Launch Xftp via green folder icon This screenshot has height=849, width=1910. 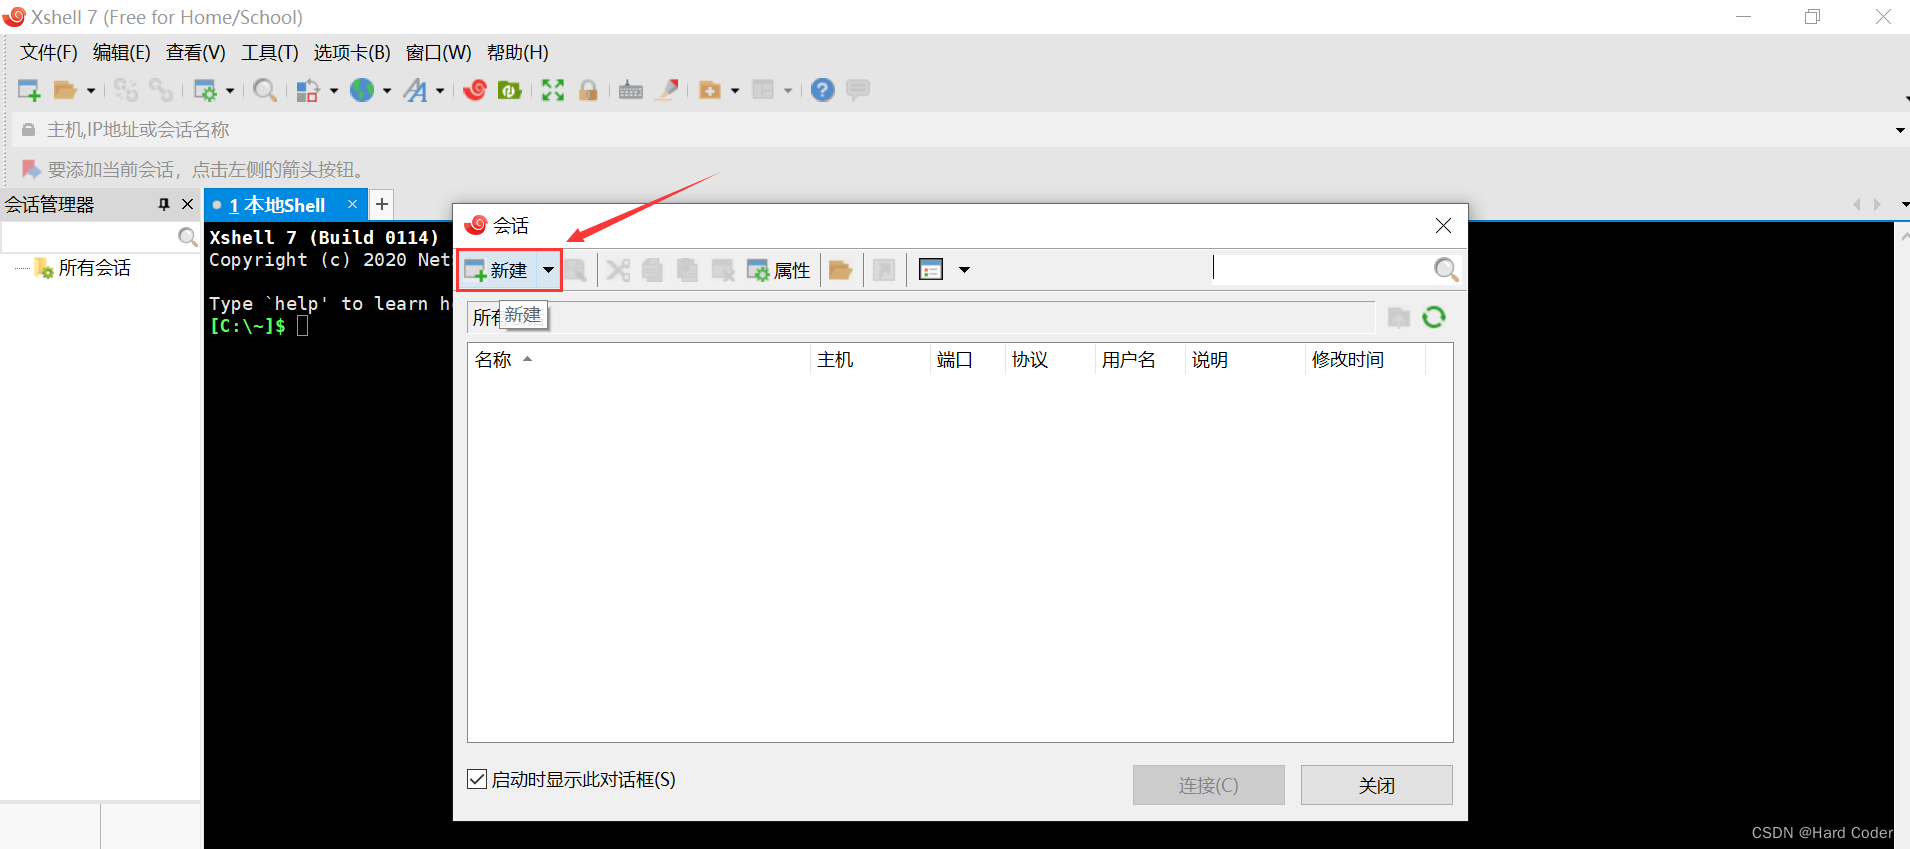[x=510, y=90]
